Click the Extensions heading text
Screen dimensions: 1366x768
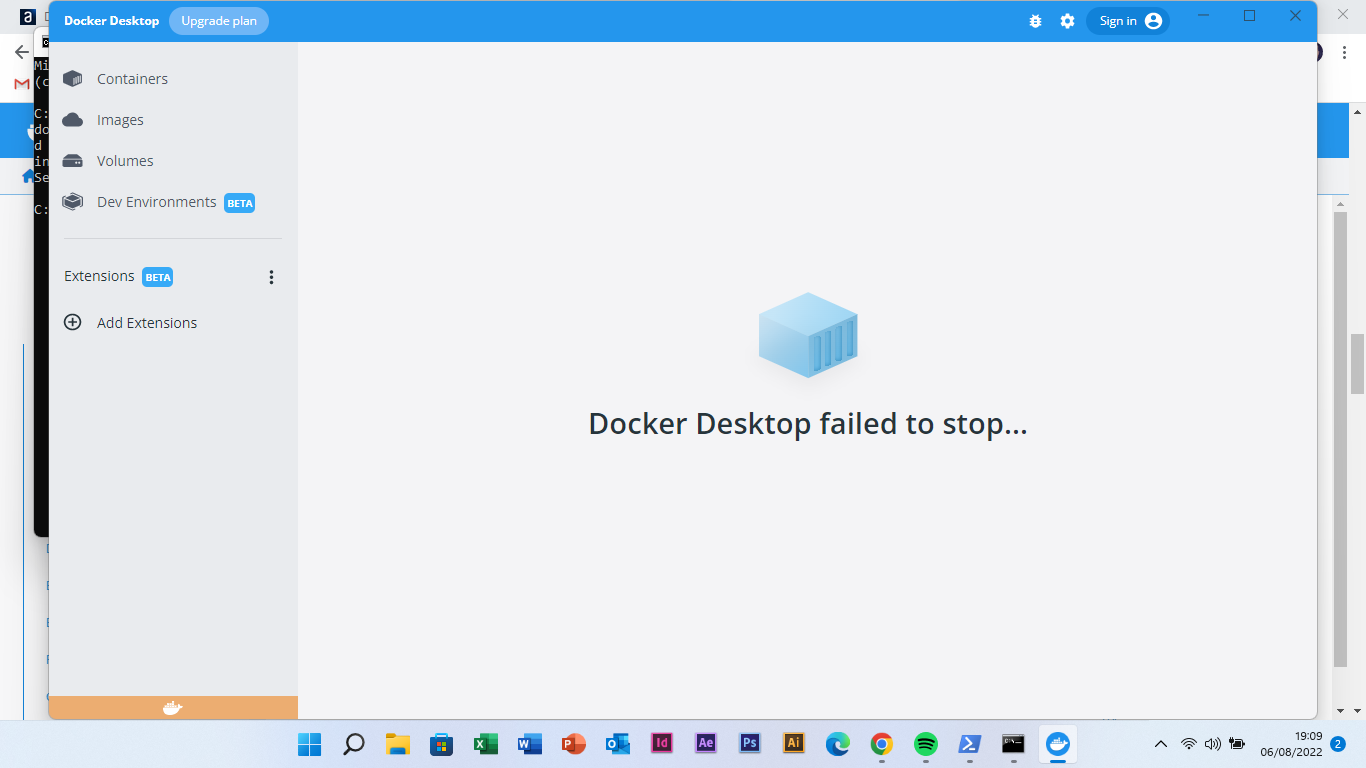[99, 276]
